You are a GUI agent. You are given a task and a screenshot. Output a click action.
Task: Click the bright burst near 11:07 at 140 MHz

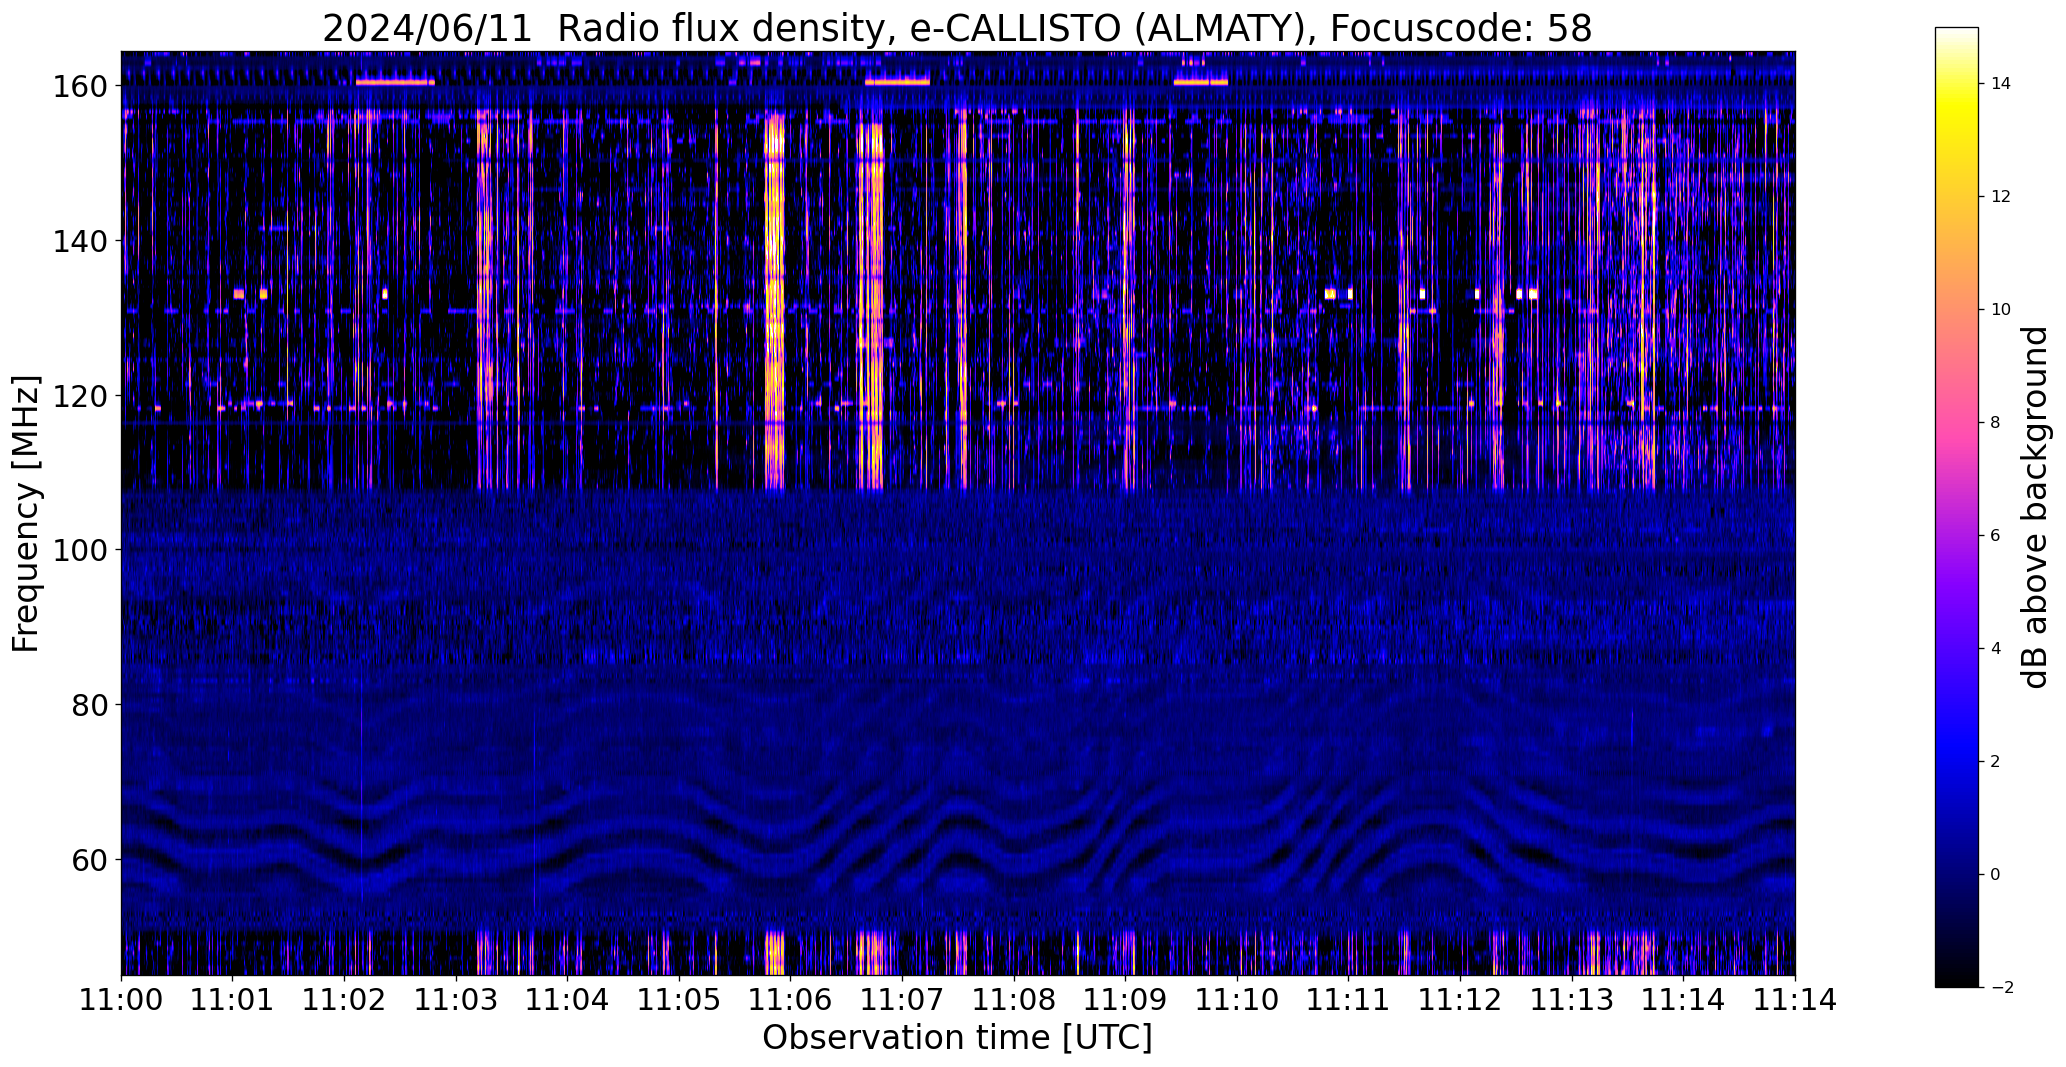(872, 241)
